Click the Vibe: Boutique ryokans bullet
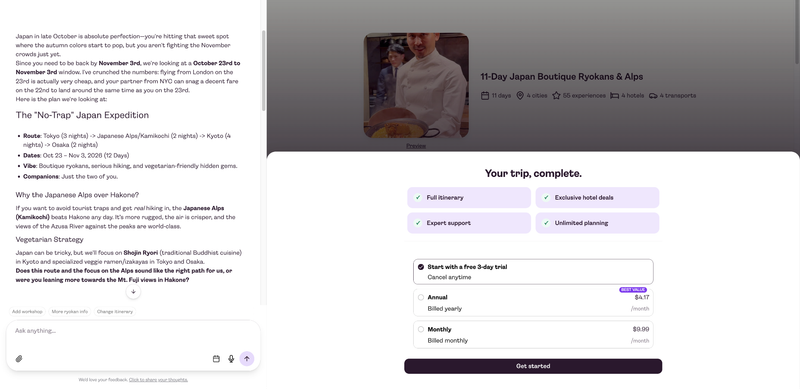Viewport: 800px width, 389px height. coord(130,166)
